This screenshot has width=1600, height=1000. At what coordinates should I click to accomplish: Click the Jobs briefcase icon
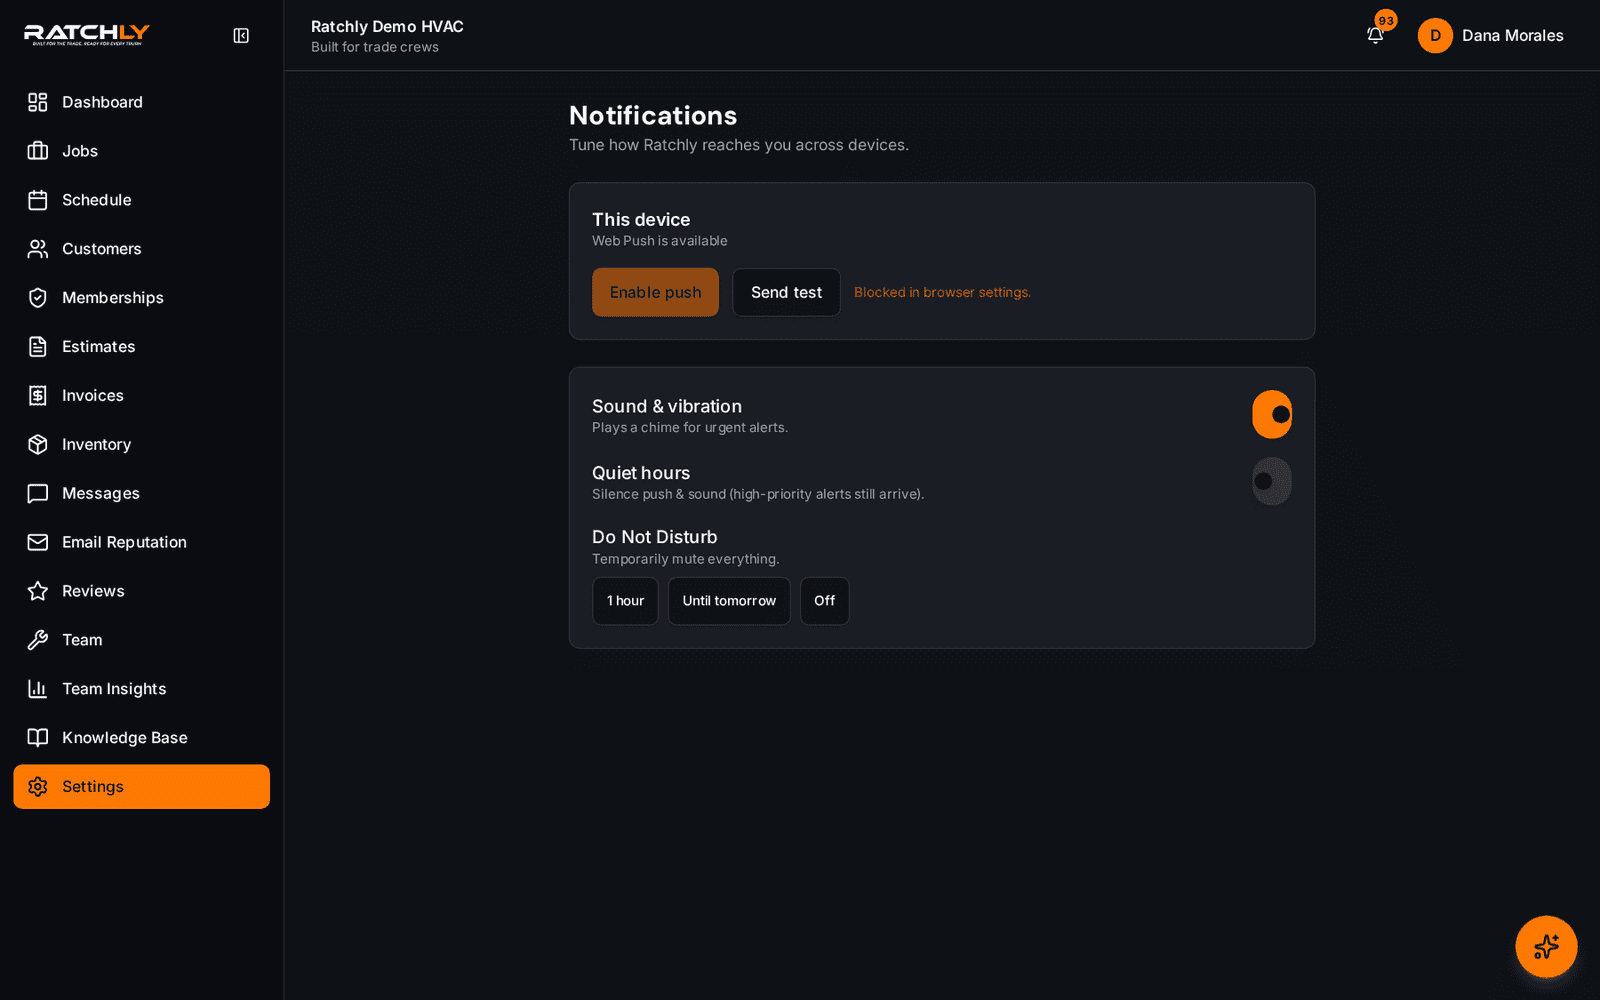[38, 151]
